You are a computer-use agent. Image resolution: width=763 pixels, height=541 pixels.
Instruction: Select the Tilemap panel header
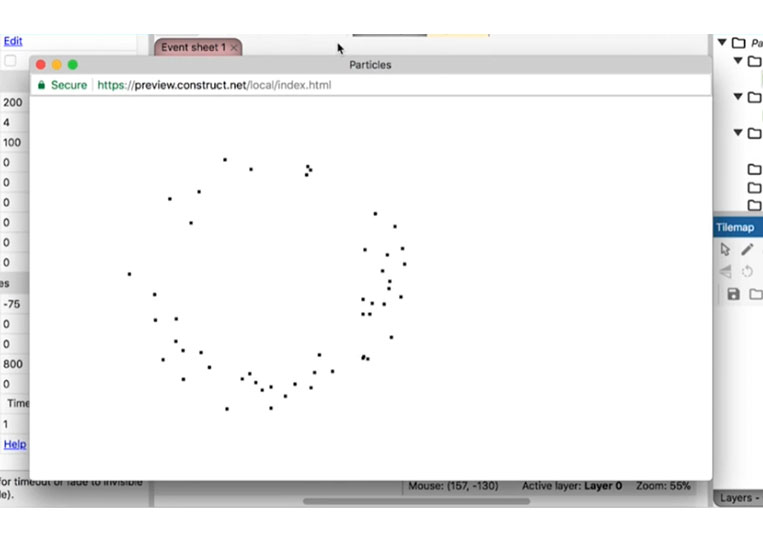click(738, 227)
